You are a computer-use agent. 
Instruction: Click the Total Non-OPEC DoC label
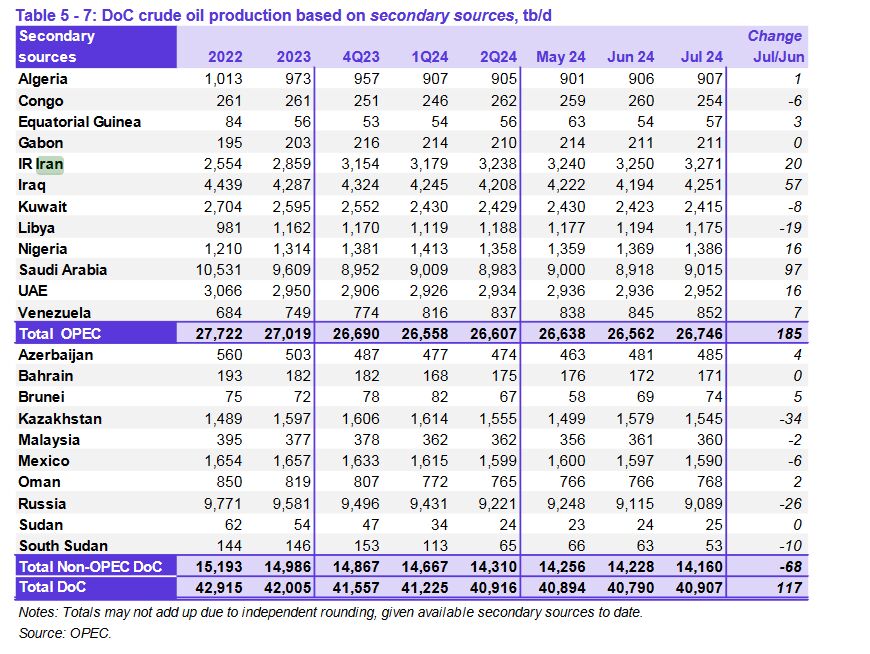(92, 567)
